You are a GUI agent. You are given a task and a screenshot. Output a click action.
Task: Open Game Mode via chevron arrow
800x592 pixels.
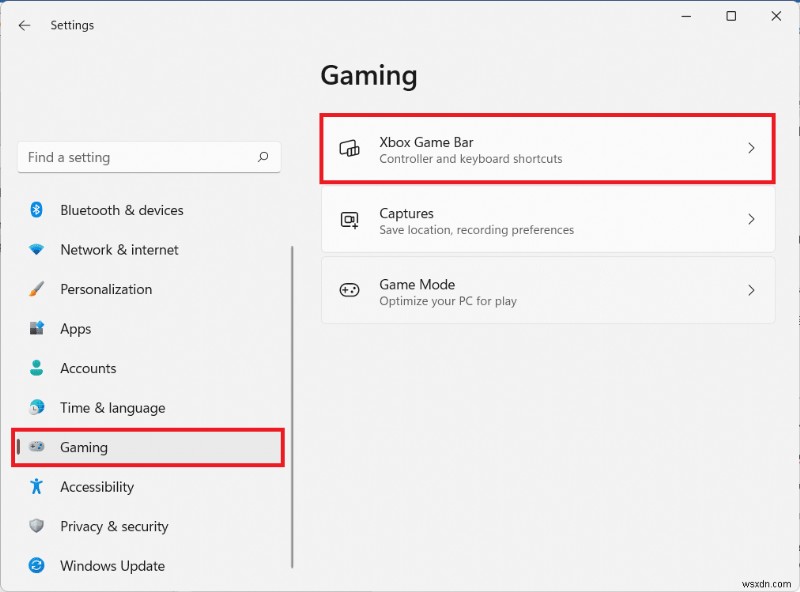752,291
